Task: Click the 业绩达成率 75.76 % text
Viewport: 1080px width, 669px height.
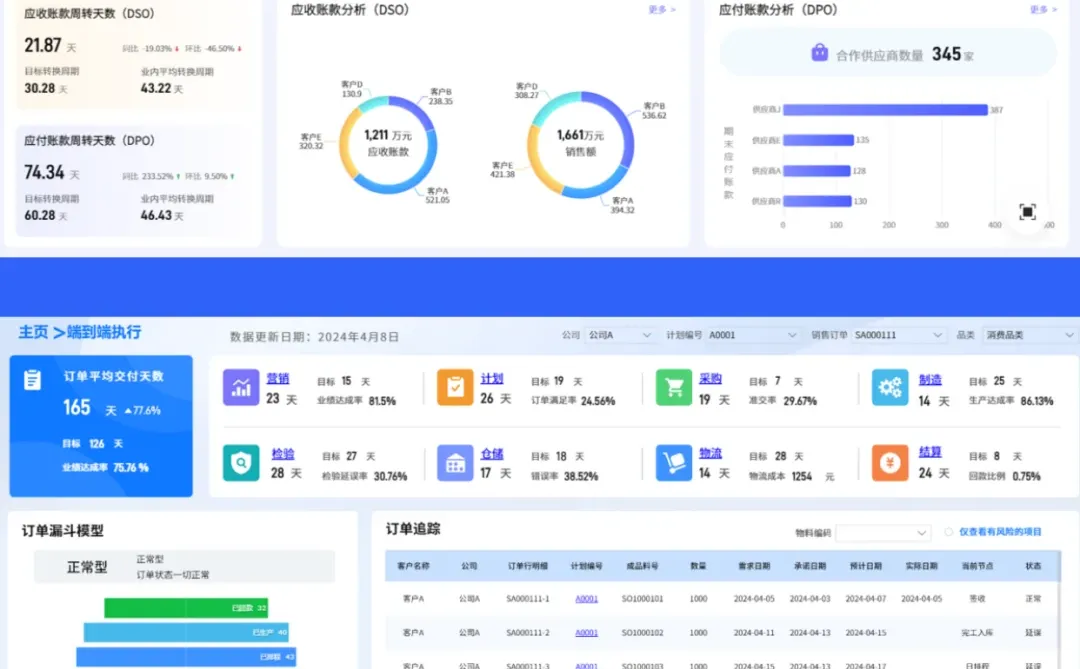Action: tap(105, 468)
